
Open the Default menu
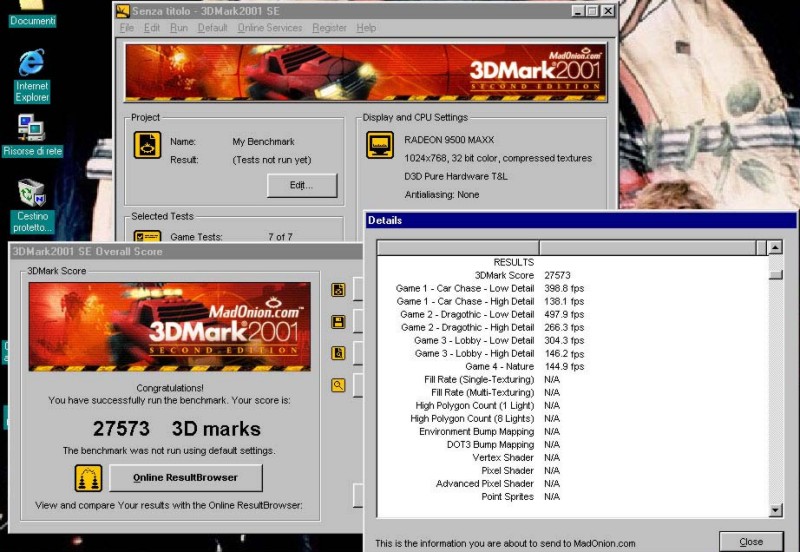[212, 28]
